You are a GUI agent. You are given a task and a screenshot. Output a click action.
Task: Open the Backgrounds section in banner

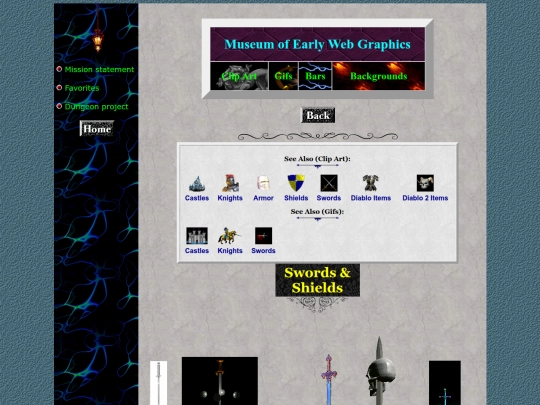(x=379, y=76)
